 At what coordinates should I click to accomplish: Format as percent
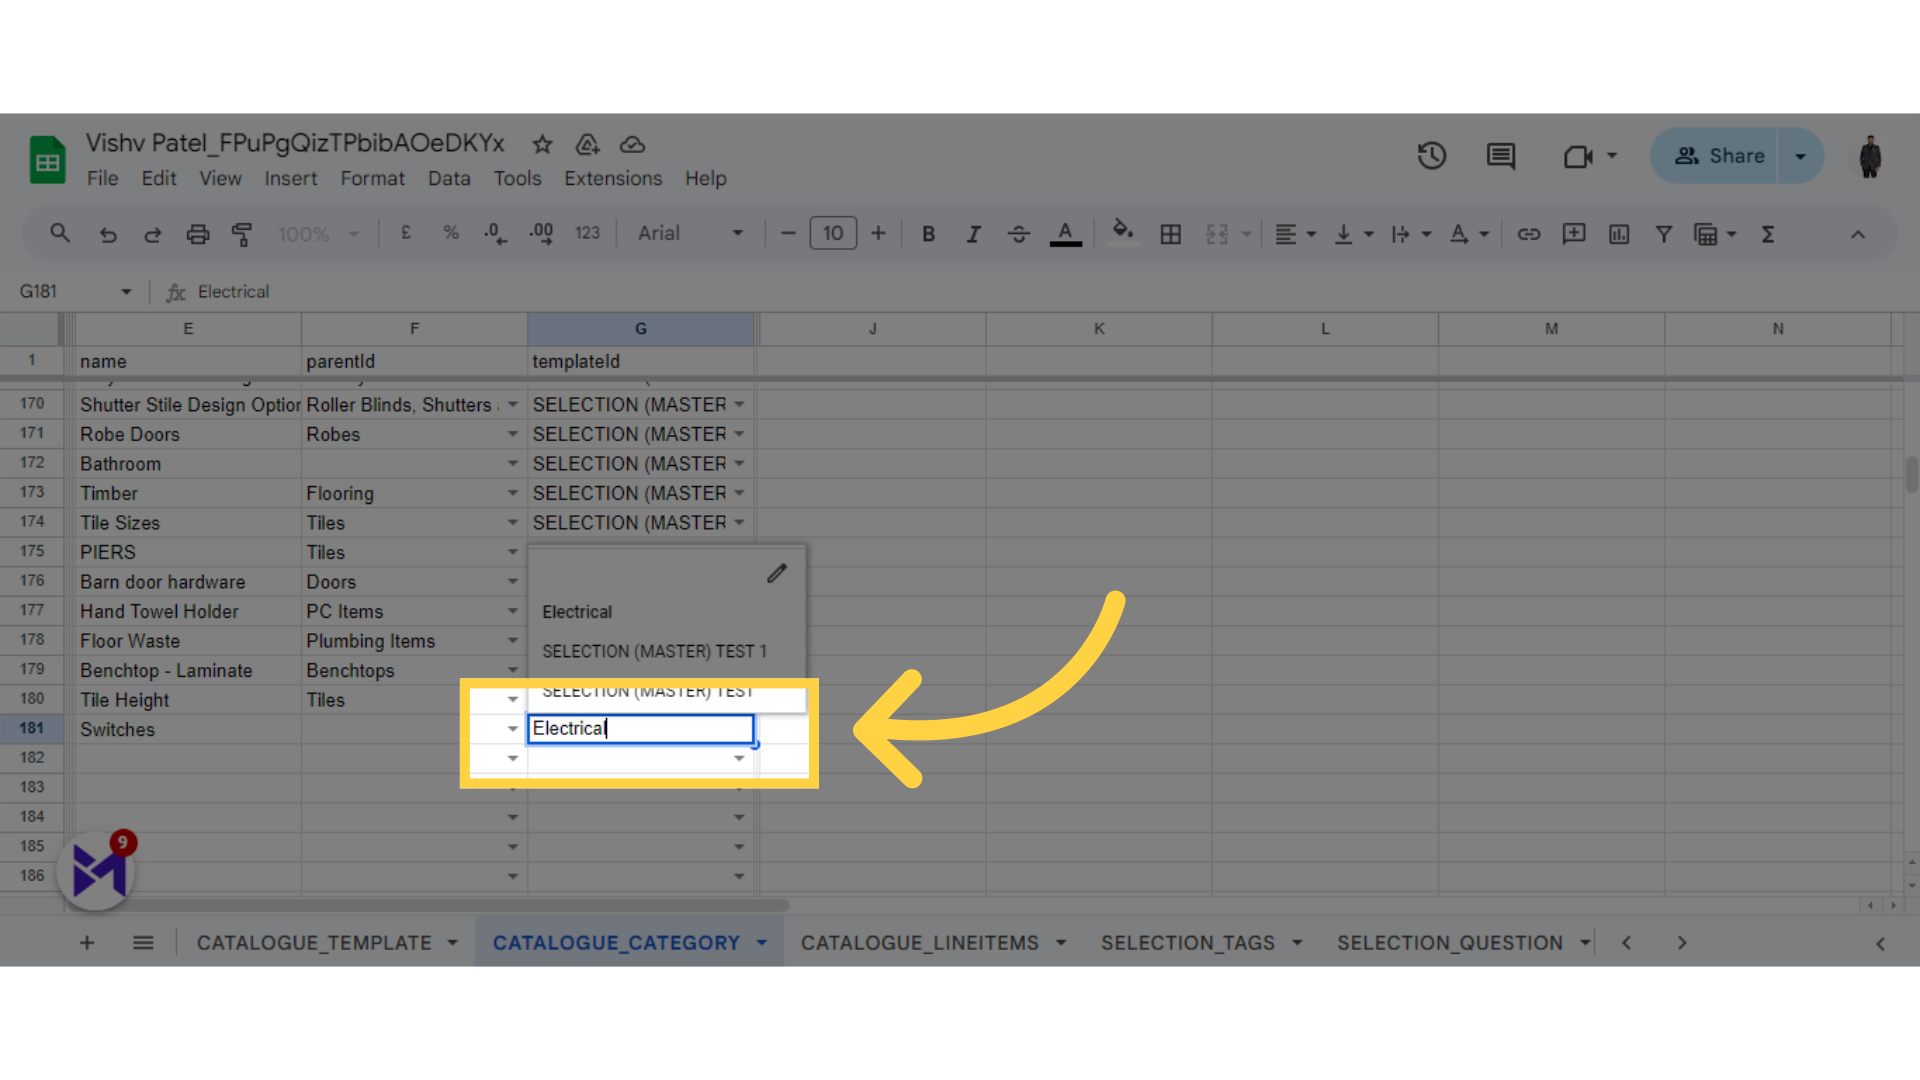click(x=451, y=233)
